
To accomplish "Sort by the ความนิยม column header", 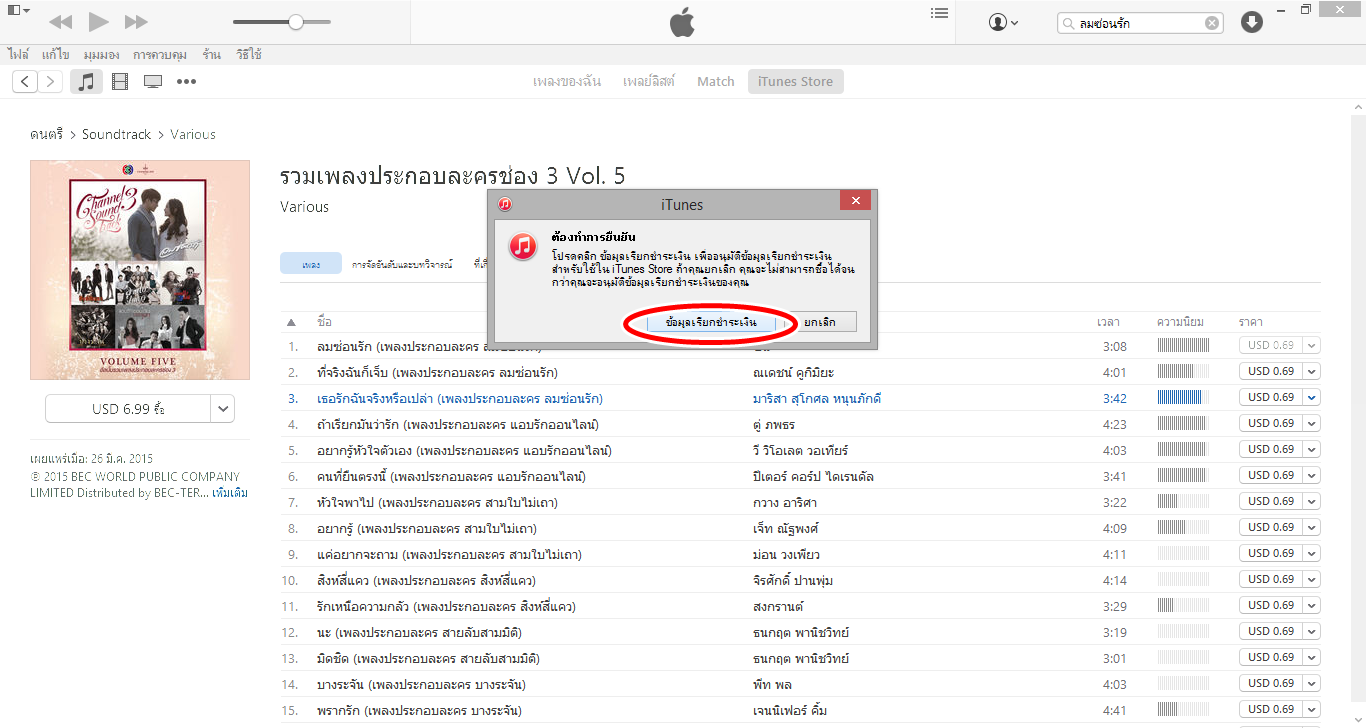I will click(x=1180, y=322).
